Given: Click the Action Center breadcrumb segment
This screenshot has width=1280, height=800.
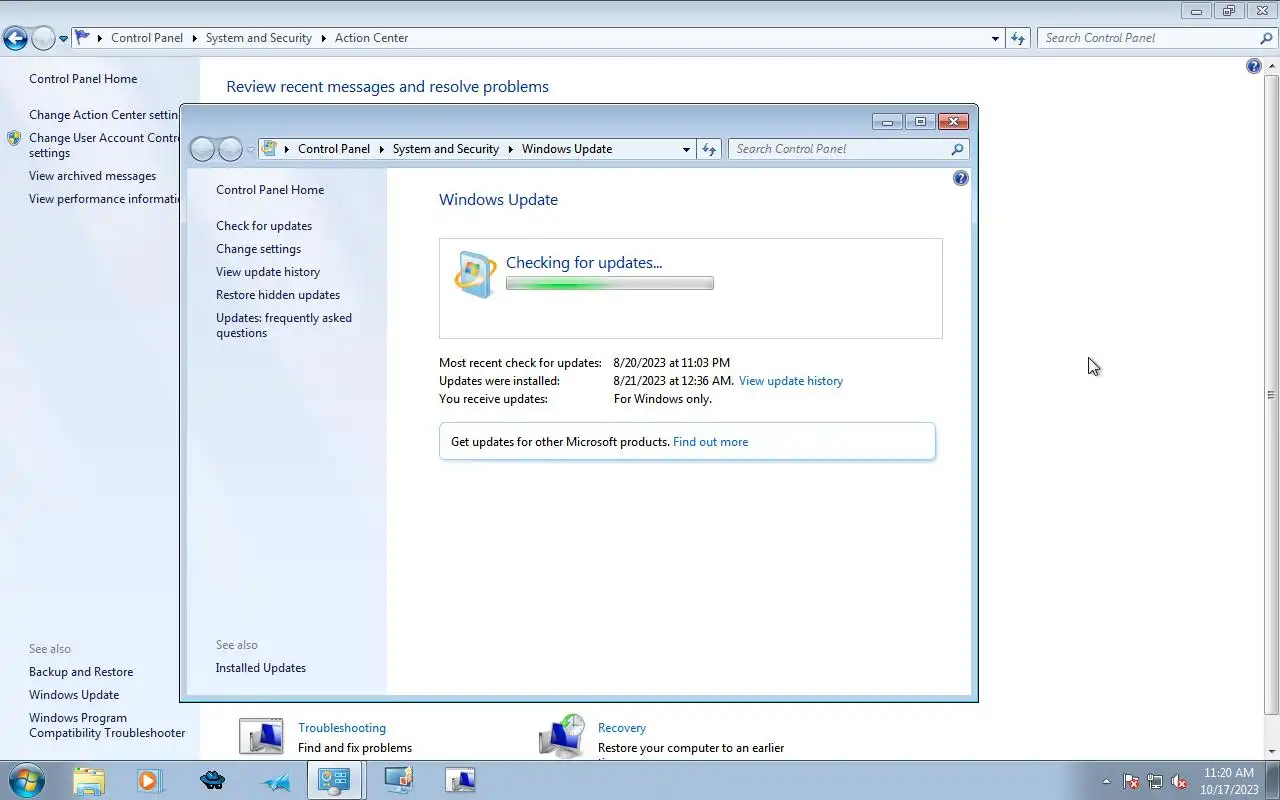Looking at the screenshot, I should click(x=371, y=38).
